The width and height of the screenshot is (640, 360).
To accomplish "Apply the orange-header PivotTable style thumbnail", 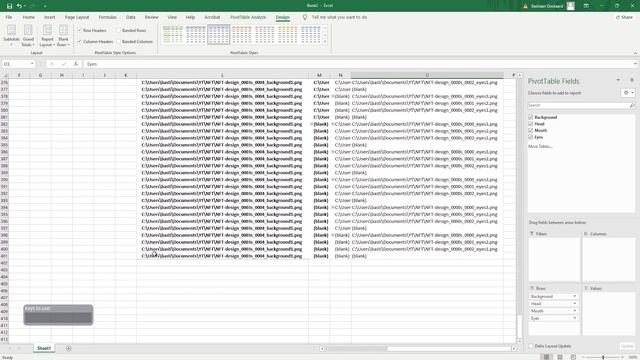I will (x=242, y=35).
